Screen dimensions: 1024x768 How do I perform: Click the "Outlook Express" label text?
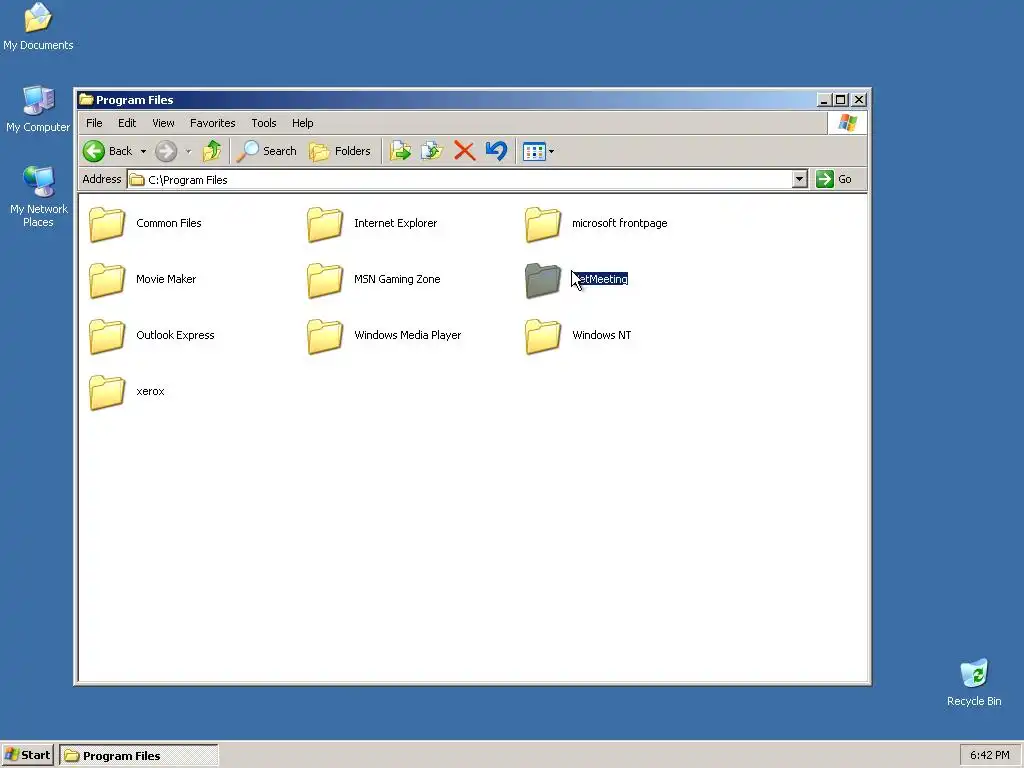(x=175, y=335)
